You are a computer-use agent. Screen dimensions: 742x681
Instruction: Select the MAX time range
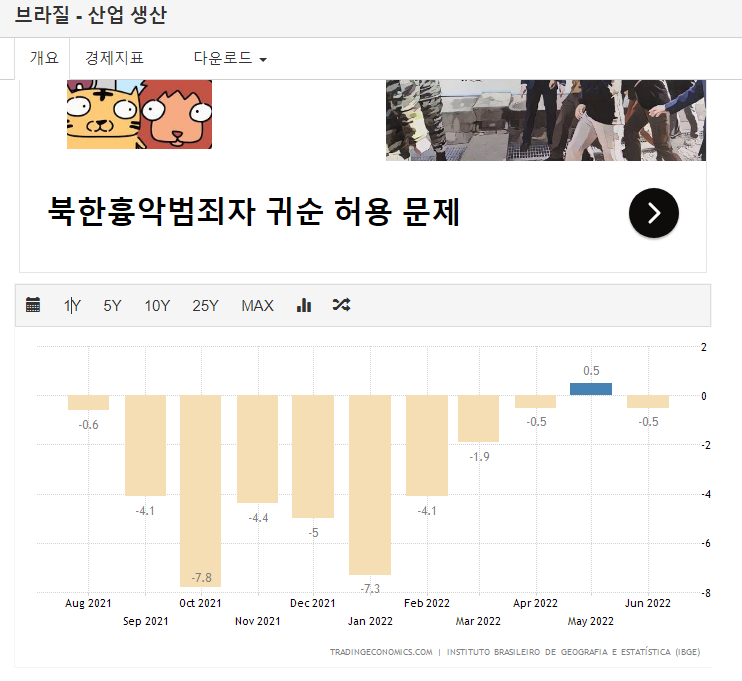257,306
